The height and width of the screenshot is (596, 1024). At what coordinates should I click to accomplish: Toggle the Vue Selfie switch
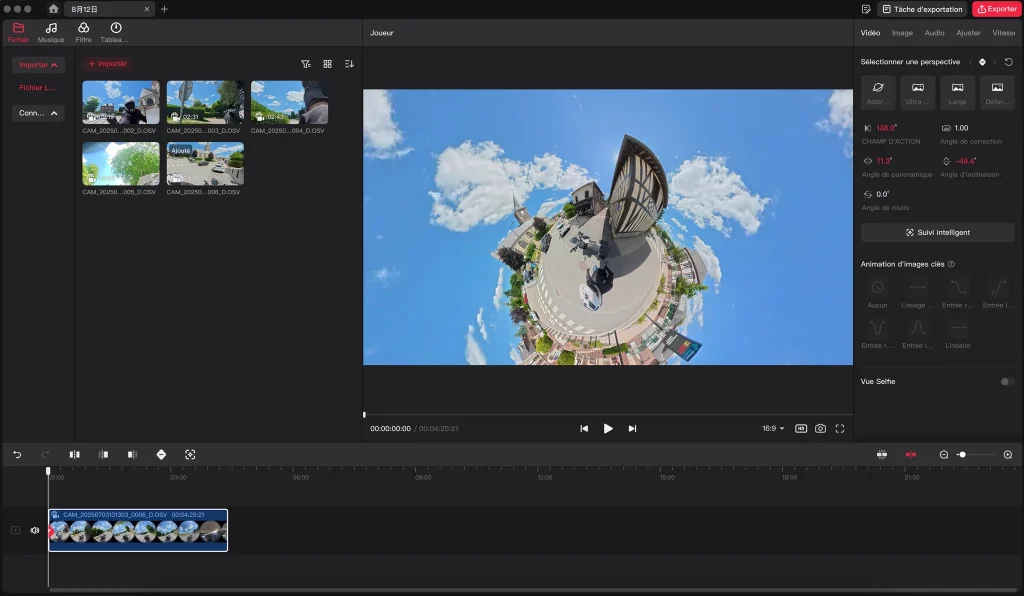1006,381
